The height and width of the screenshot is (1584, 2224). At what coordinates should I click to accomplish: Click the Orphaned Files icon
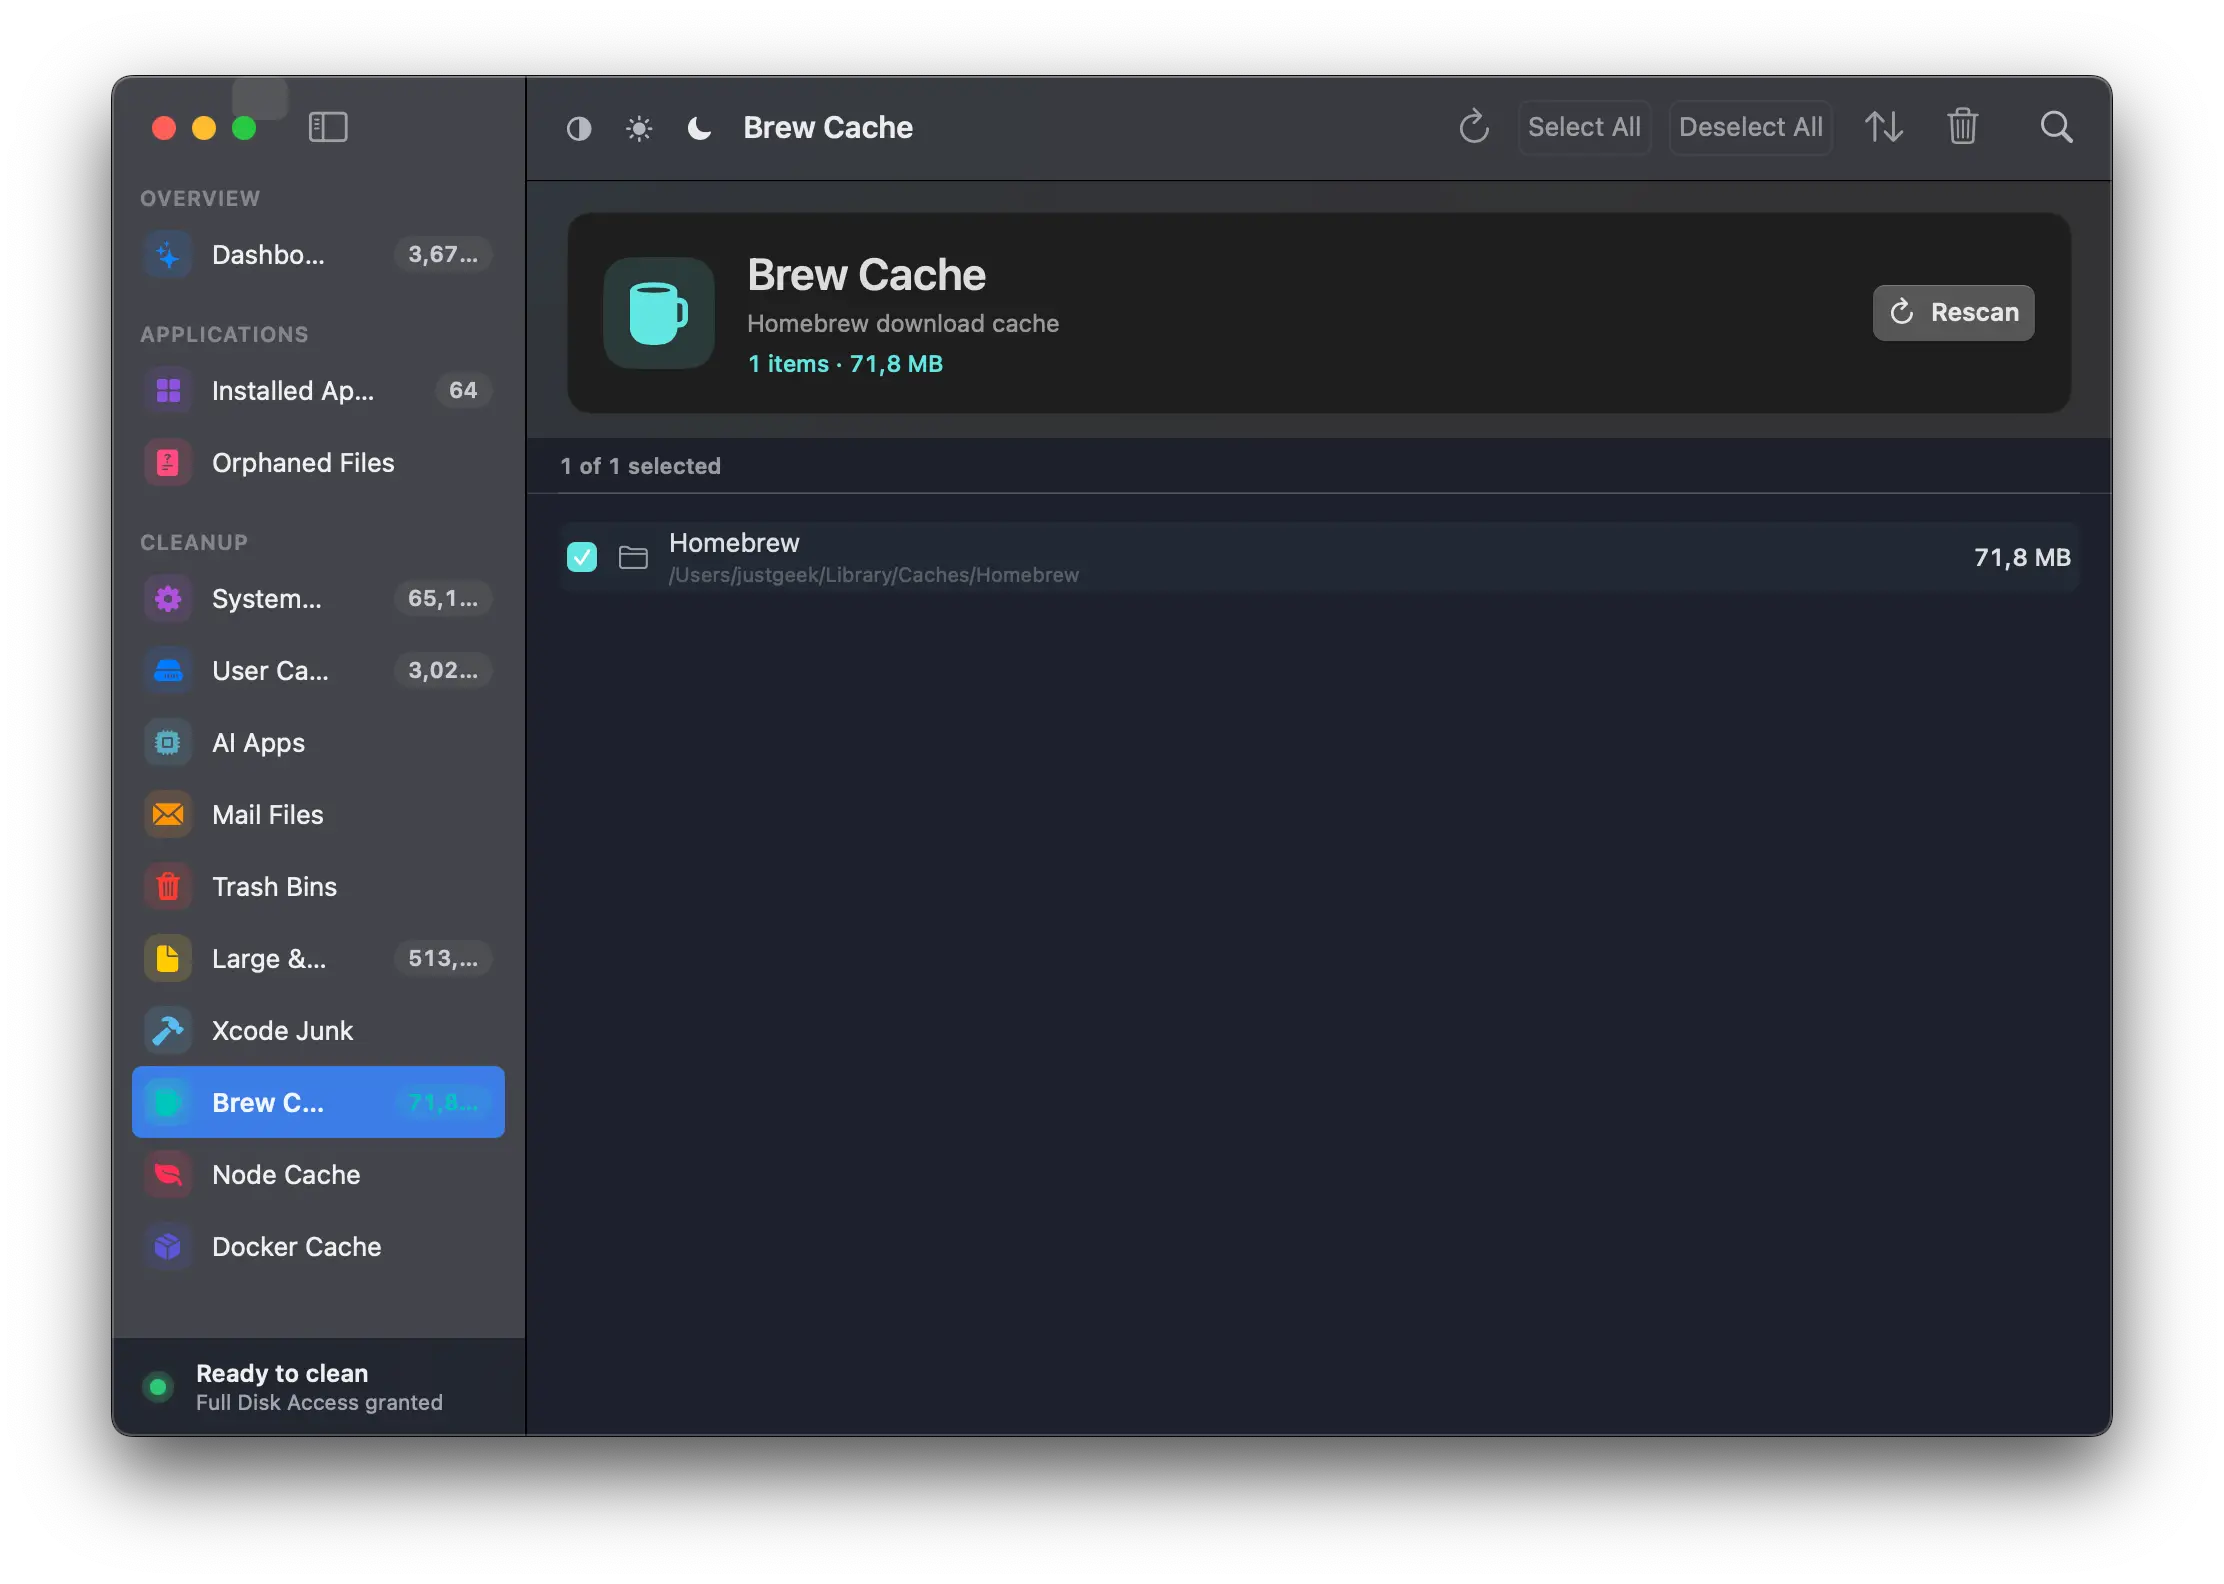tap(168, 463)
